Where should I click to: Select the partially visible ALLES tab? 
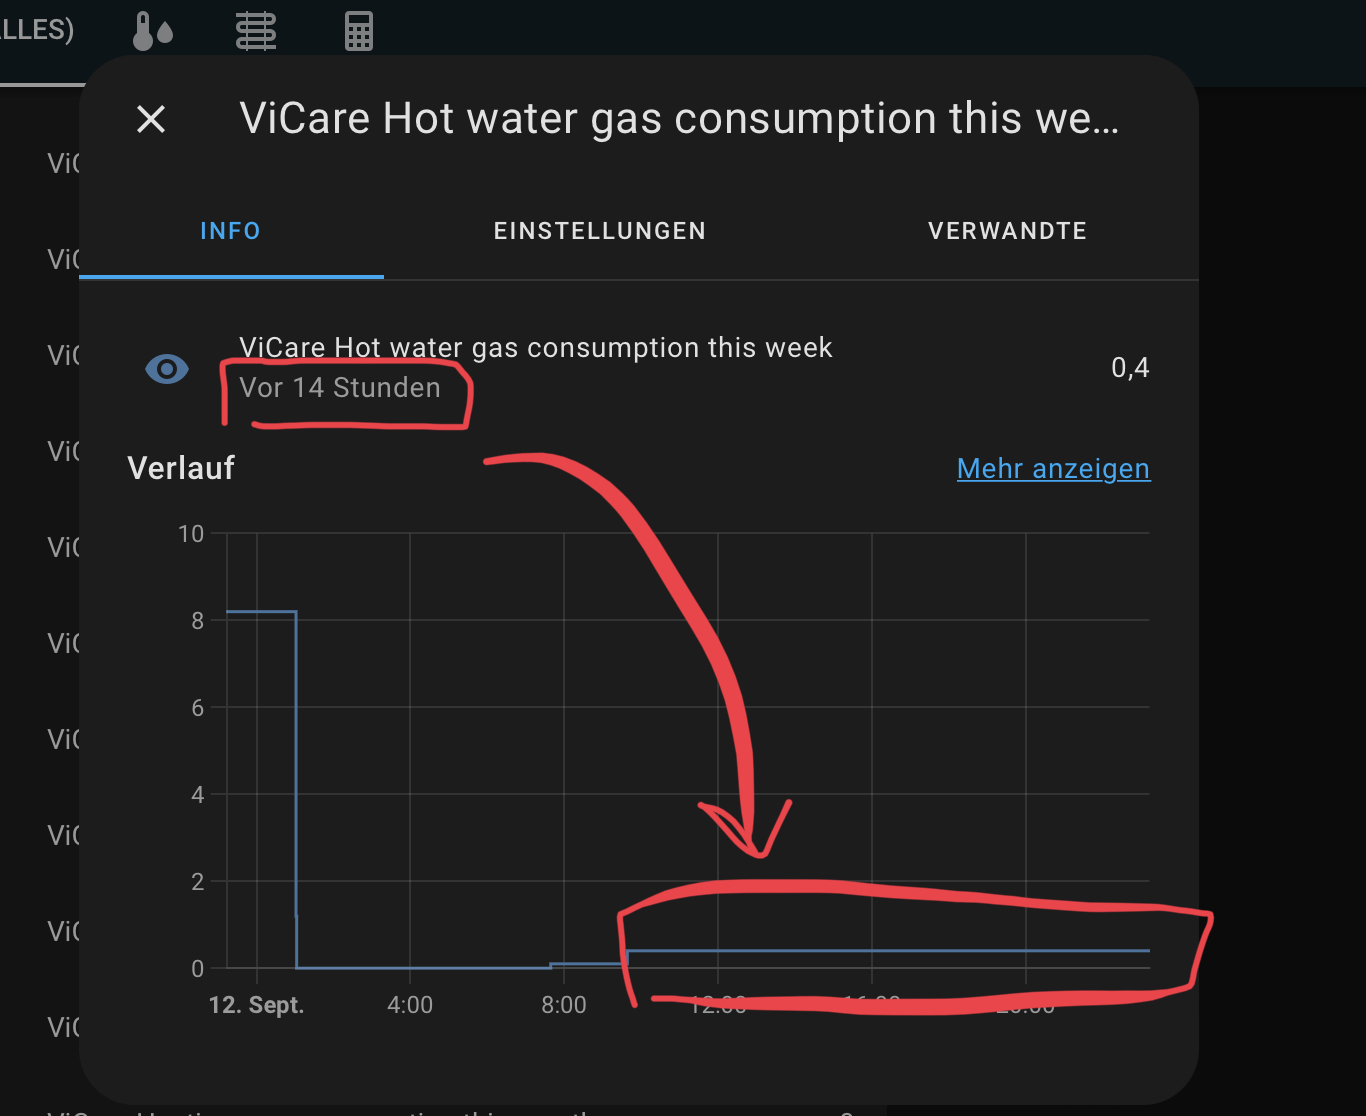pyautogui.click(x=37, y=29)
